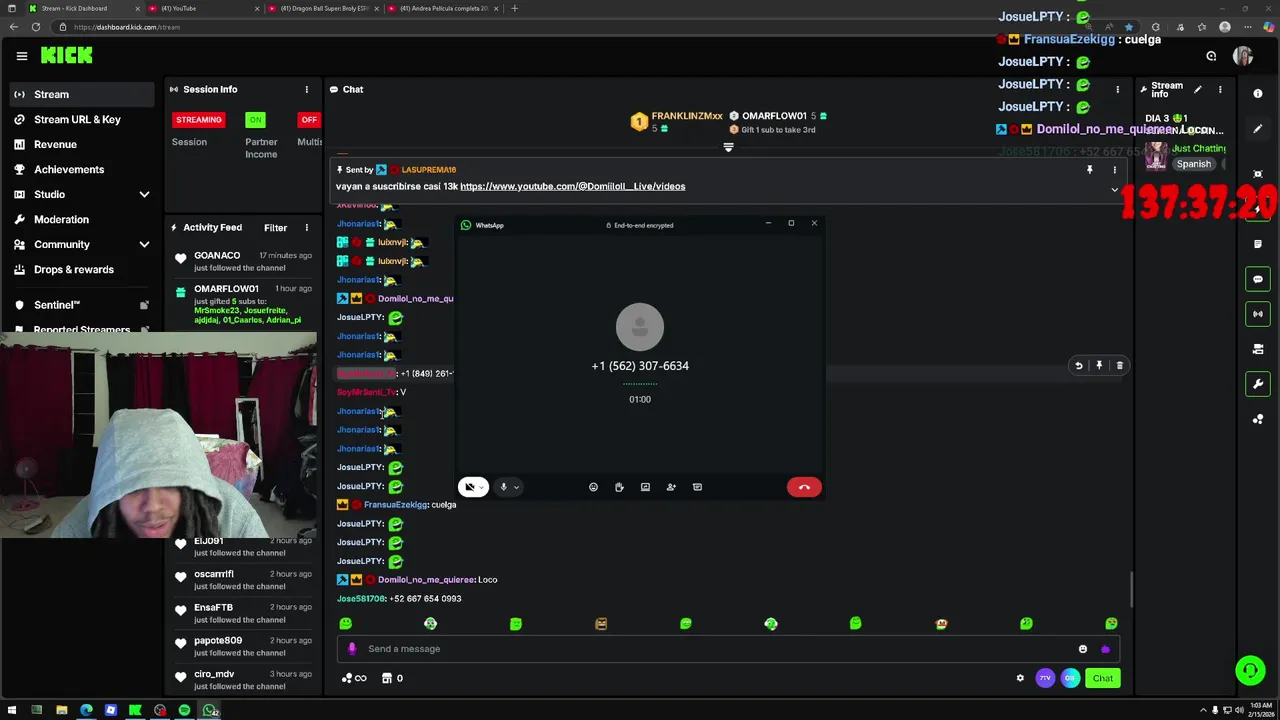
Task: Open camera options arrow in WhatsApp
Action: pos(482,488)
